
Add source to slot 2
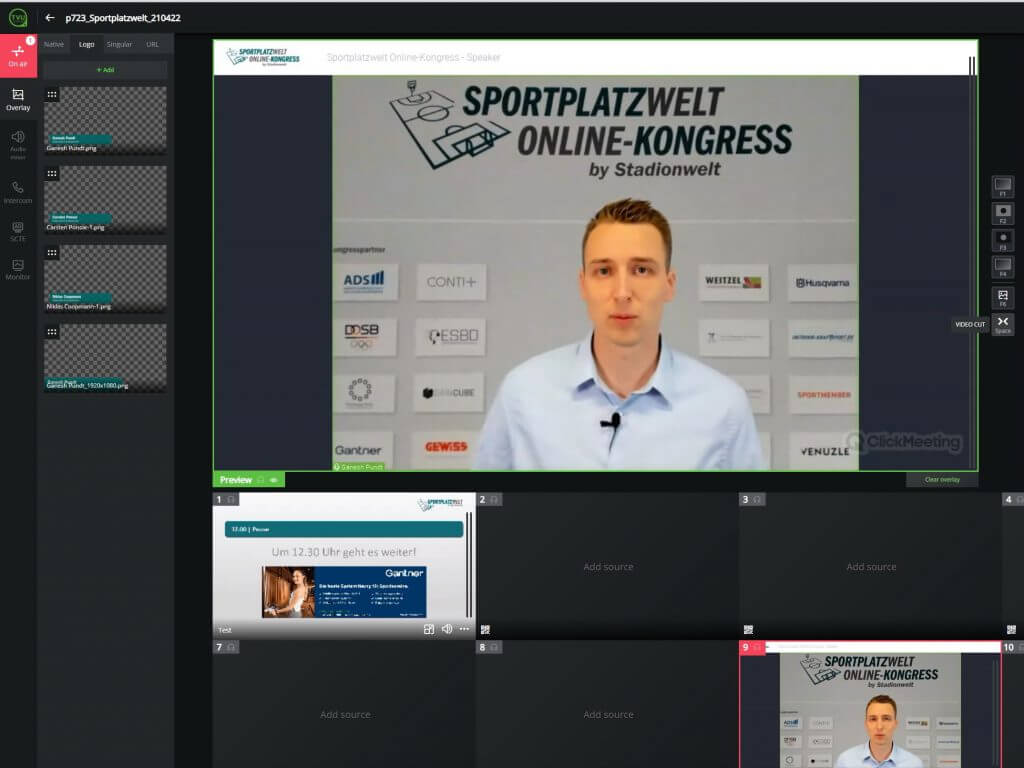click(608, 567)
